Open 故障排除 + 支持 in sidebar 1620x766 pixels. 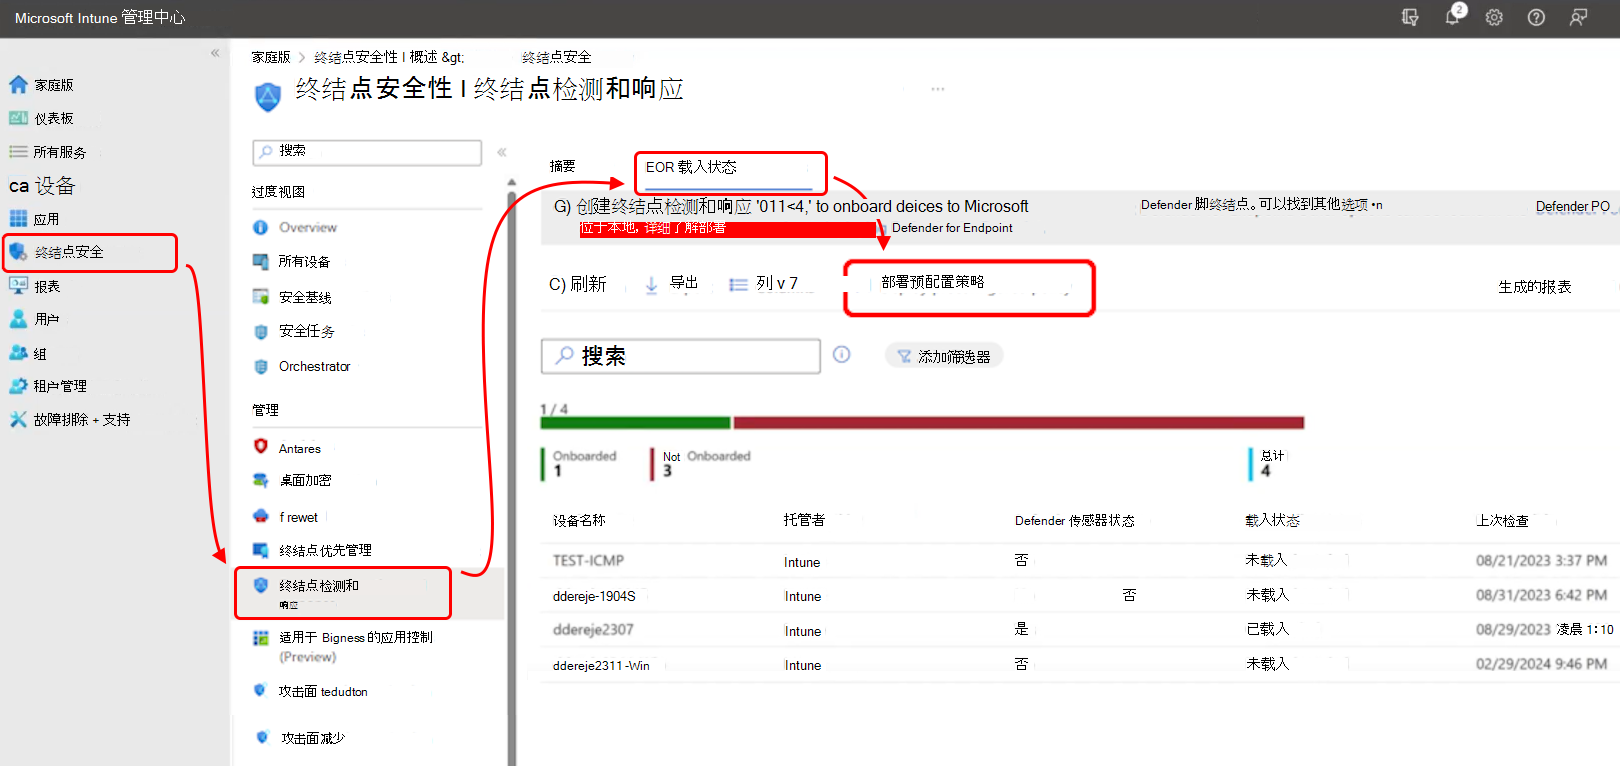point(70,420)
